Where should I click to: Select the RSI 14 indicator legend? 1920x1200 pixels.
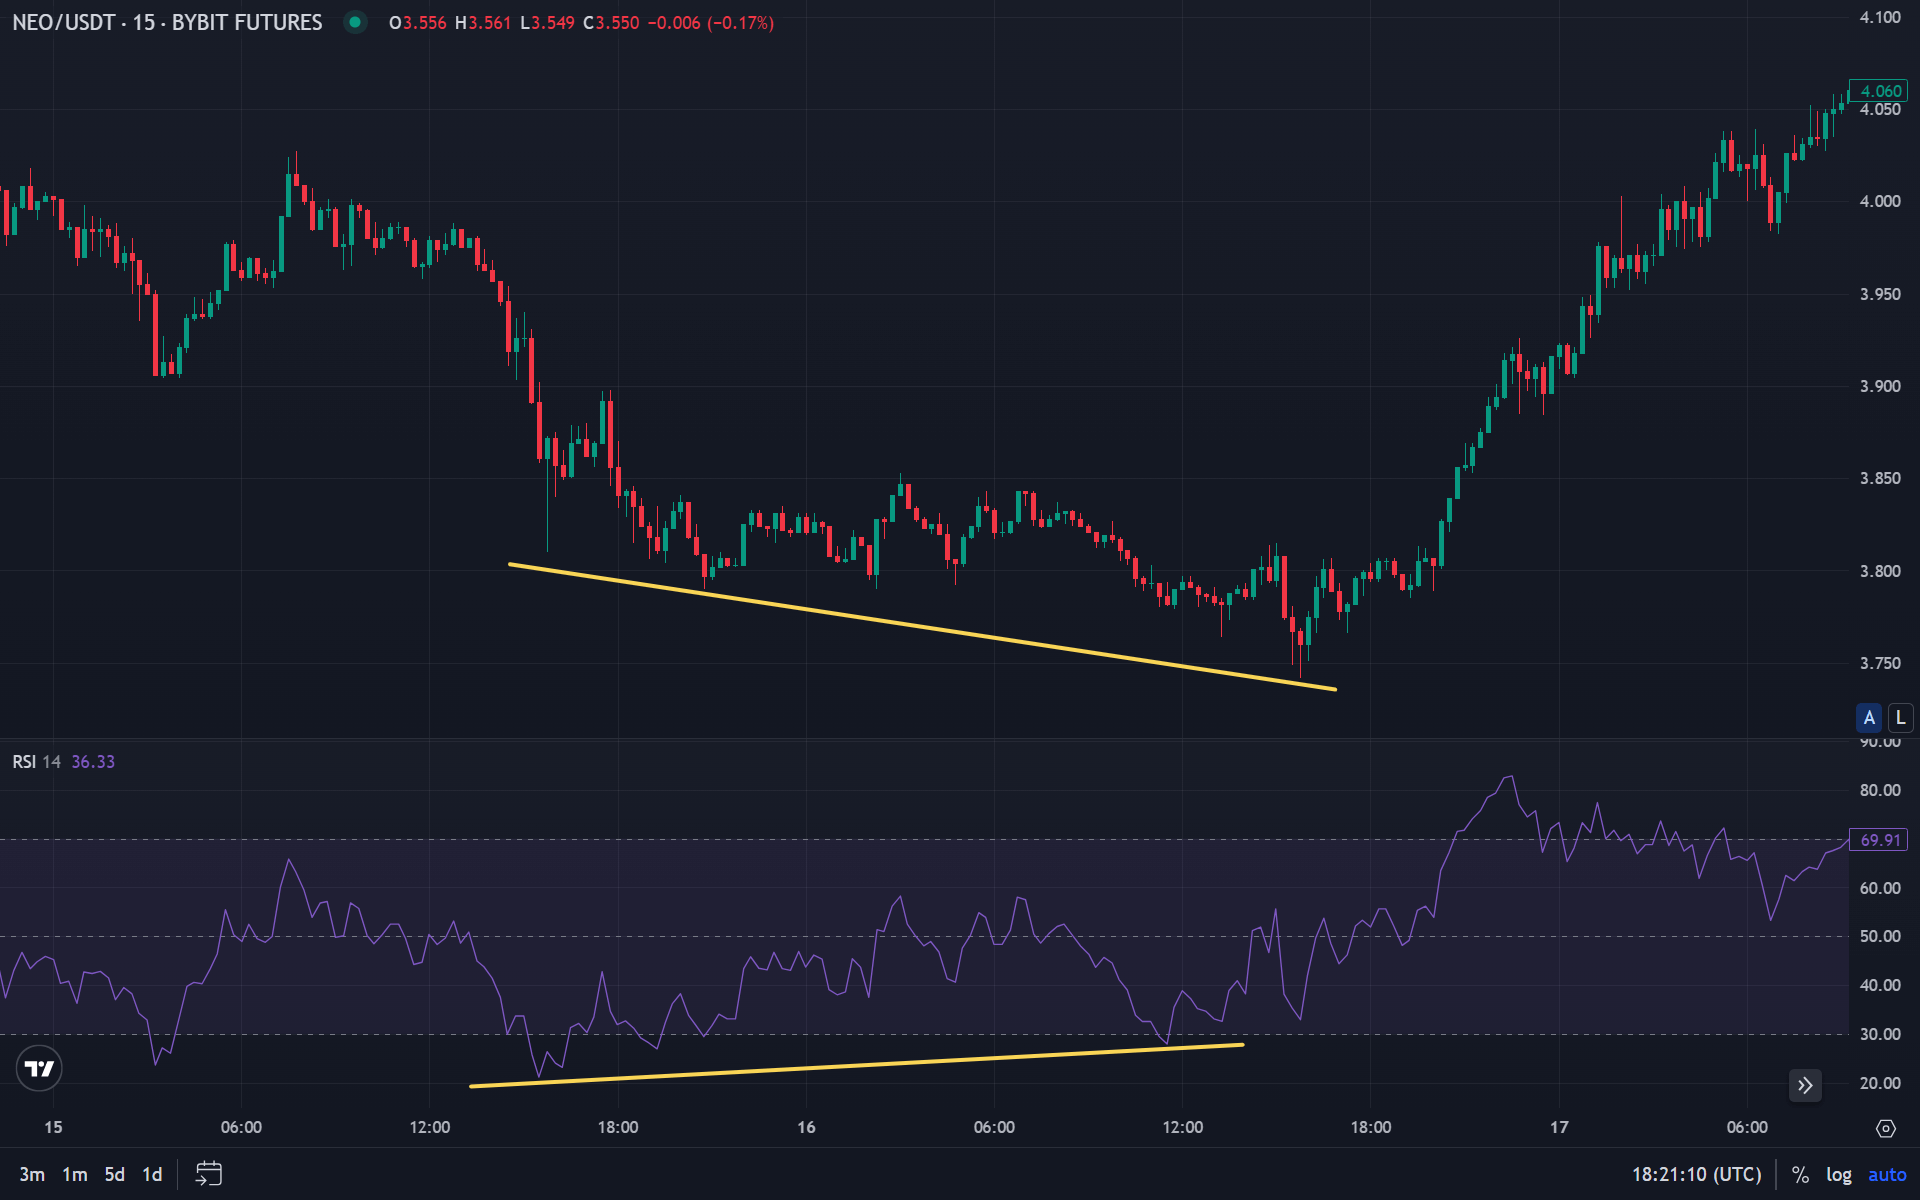pyautogui.click(x=35, y=761)
